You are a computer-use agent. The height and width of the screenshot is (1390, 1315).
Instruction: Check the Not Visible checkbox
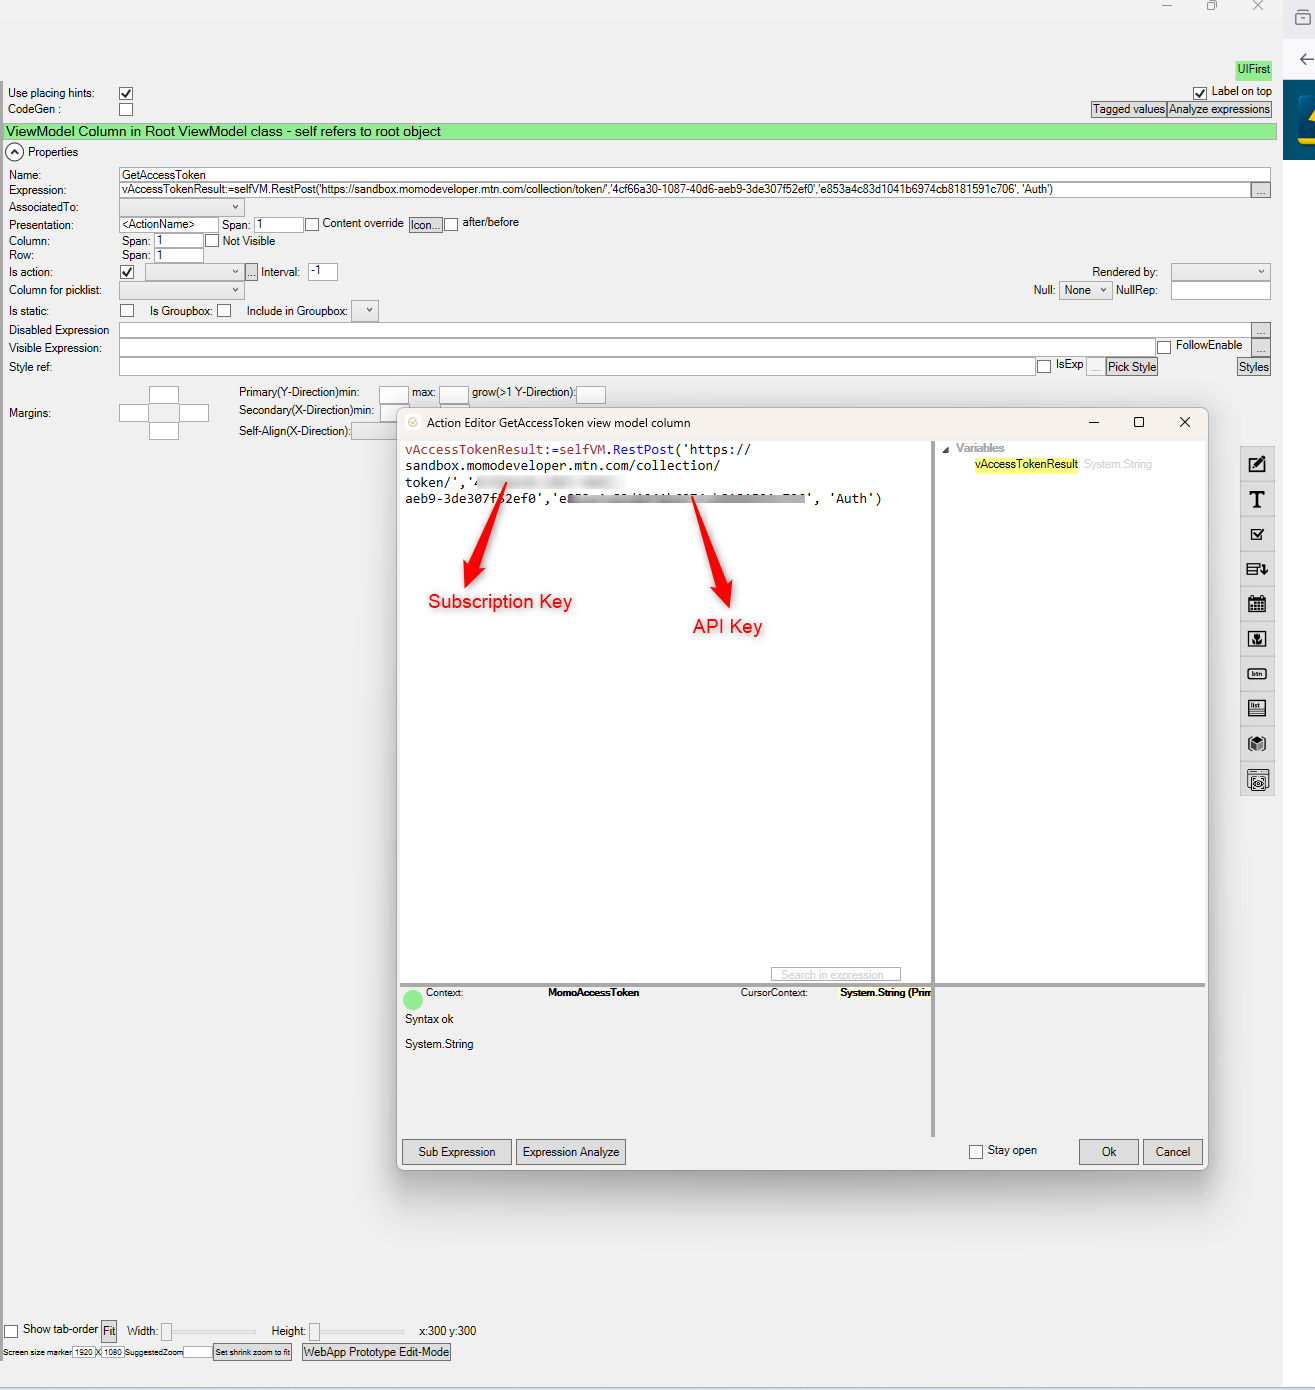(x=212, y=241)
